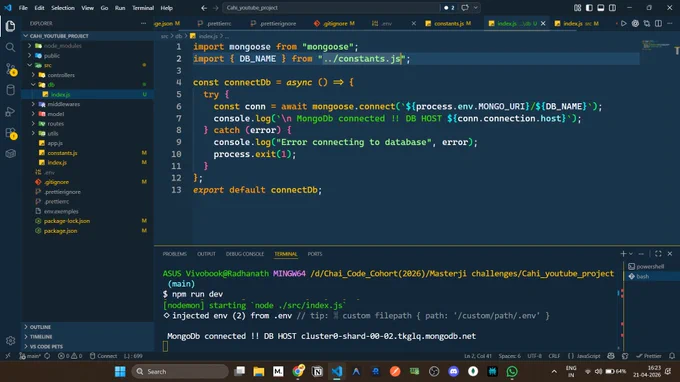The height and width of the screenshot is (382, 680).
Task: Click the split editor right icon
Action: (x=658, y=23)
